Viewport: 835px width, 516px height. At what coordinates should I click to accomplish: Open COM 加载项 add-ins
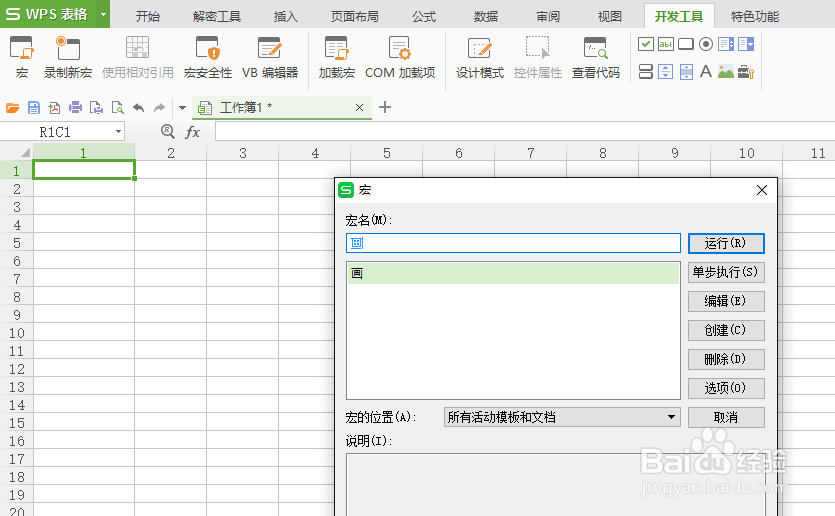click(400, 58)
